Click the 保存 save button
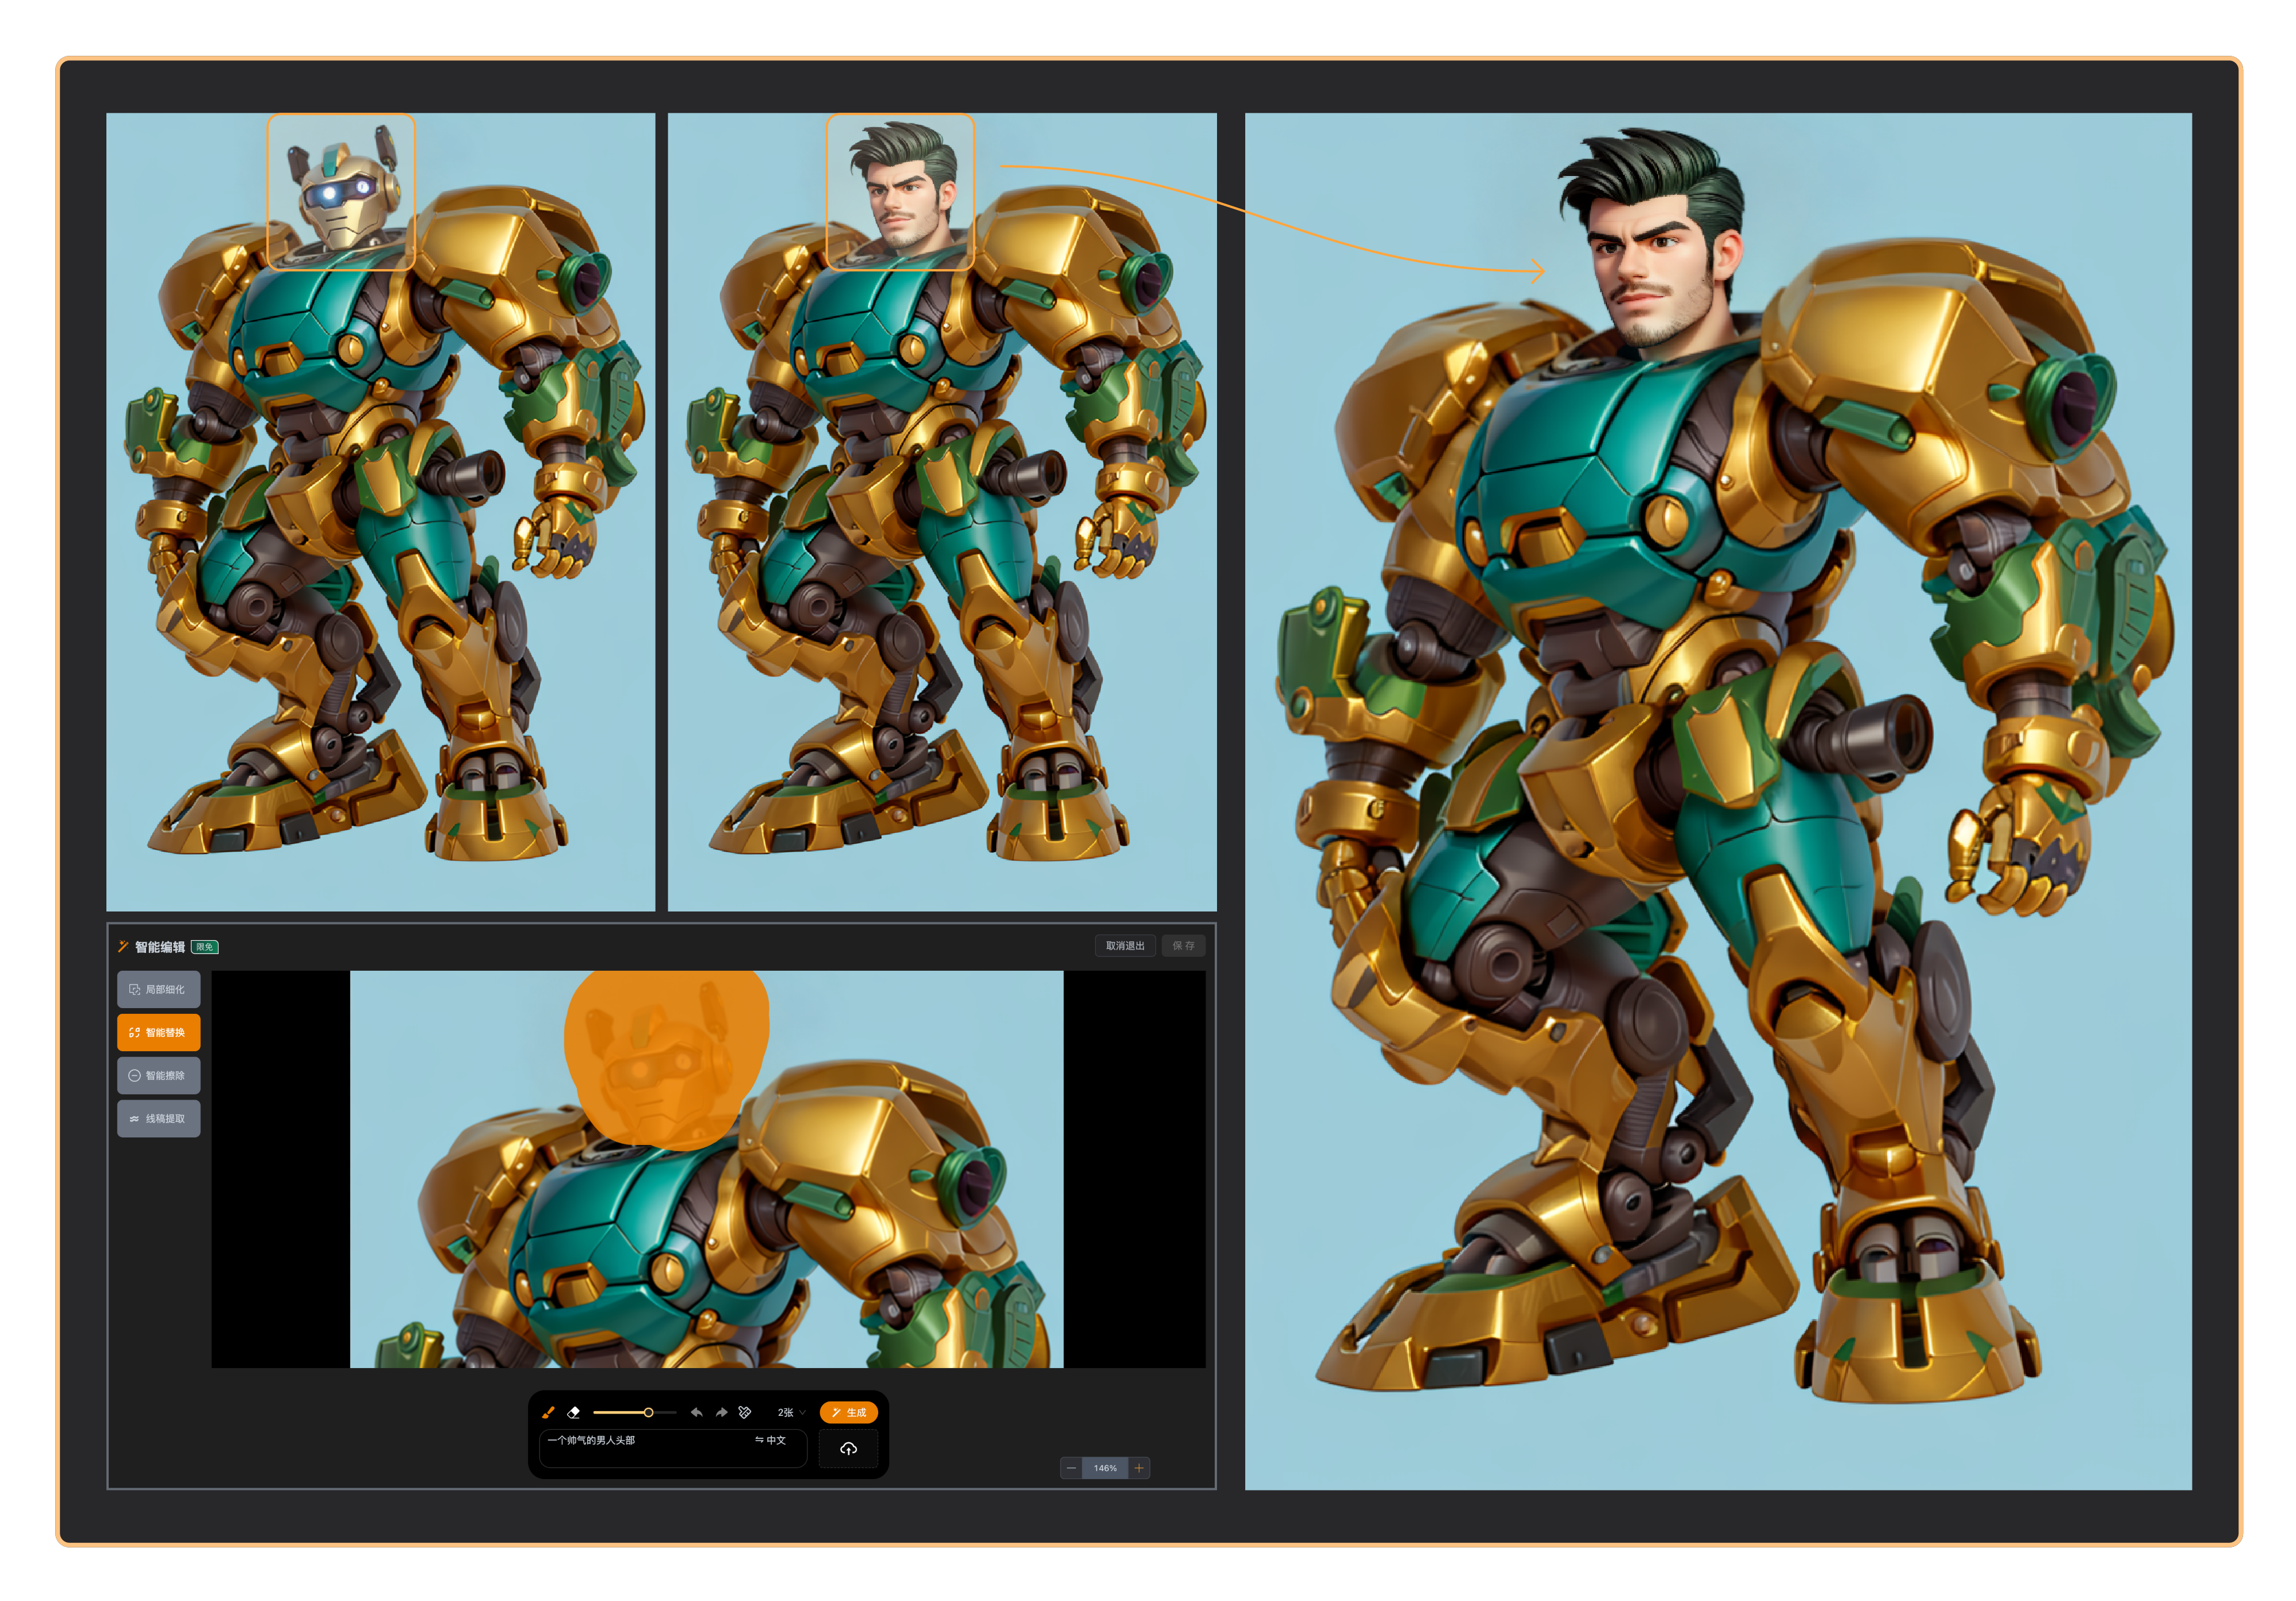Screen dimensions: 2296x1601 [1183, 945]
